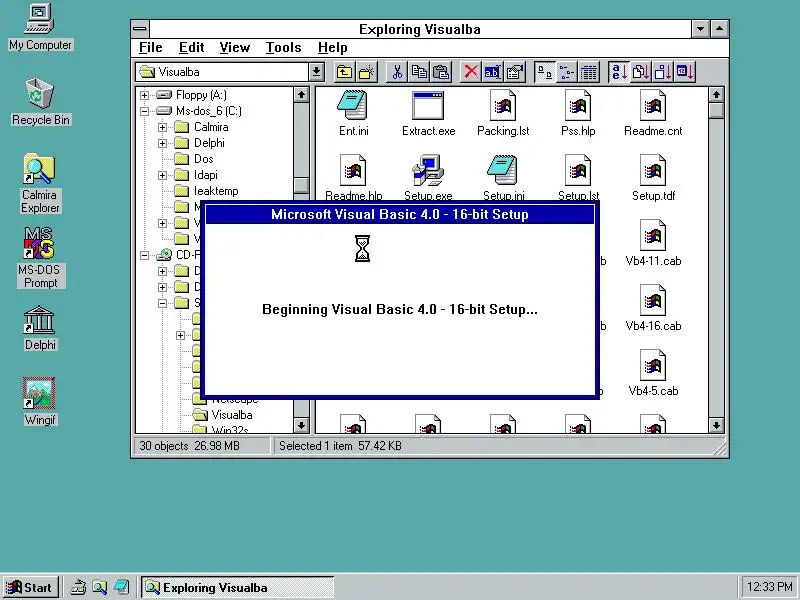Create a new folder toolbar icon
The image size is (800, 600).
coord(366,72)
